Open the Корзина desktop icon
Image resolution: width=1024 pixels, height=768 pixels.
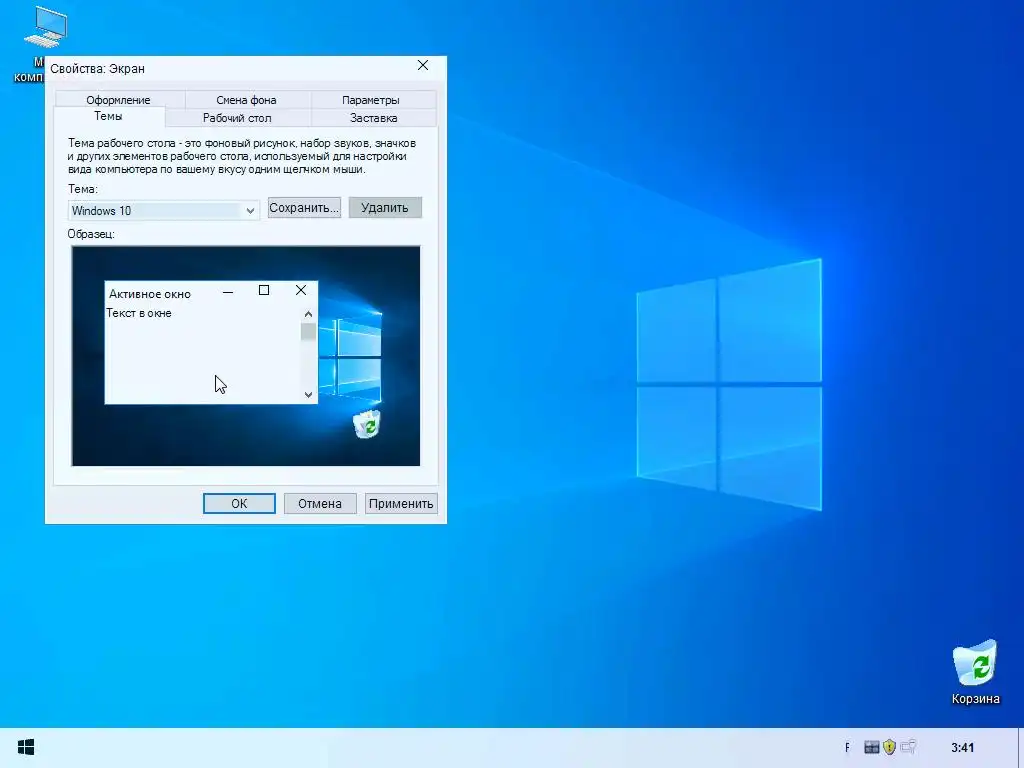pyautogui.click(x=975, y=672)
